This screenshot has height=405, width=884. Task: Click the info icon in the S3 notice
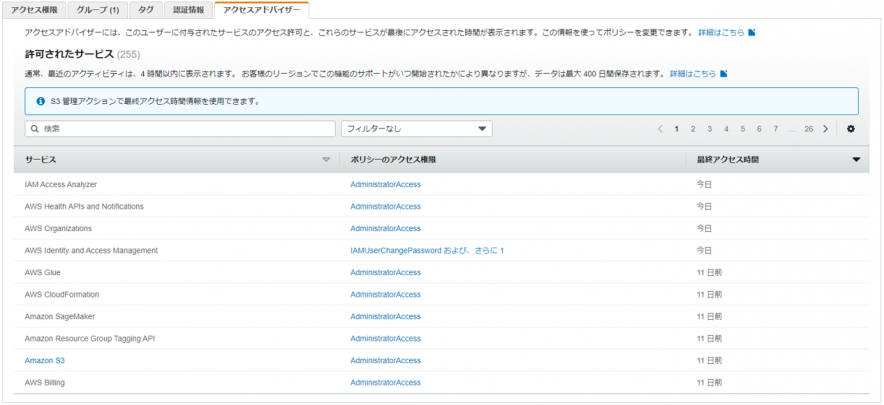click(x=41, y=102)
